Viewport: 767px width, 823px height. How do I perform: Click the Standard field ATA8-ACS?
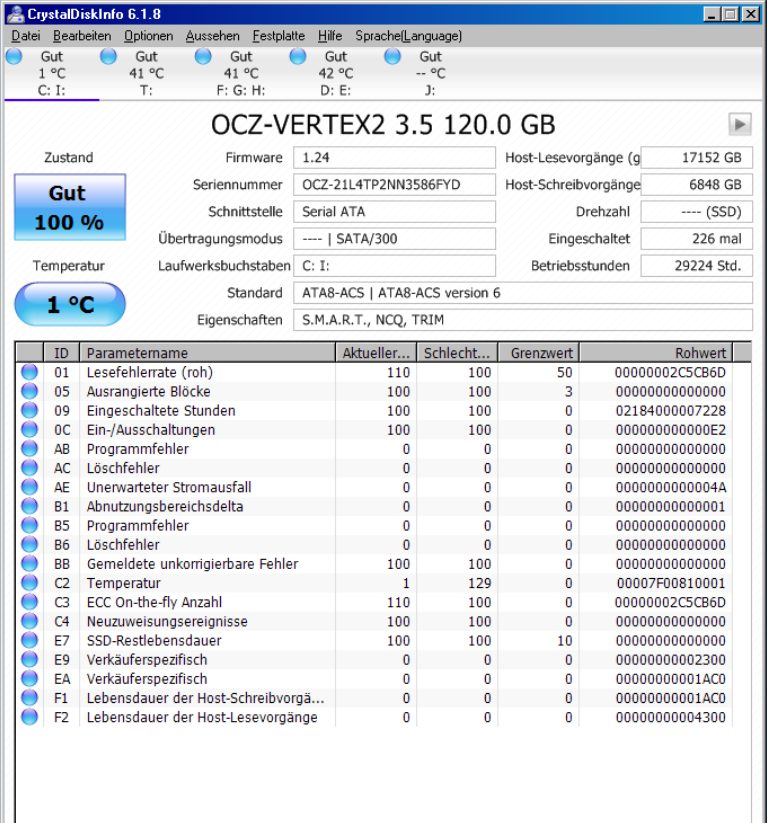pyautogui.click(x=523, y=293)
